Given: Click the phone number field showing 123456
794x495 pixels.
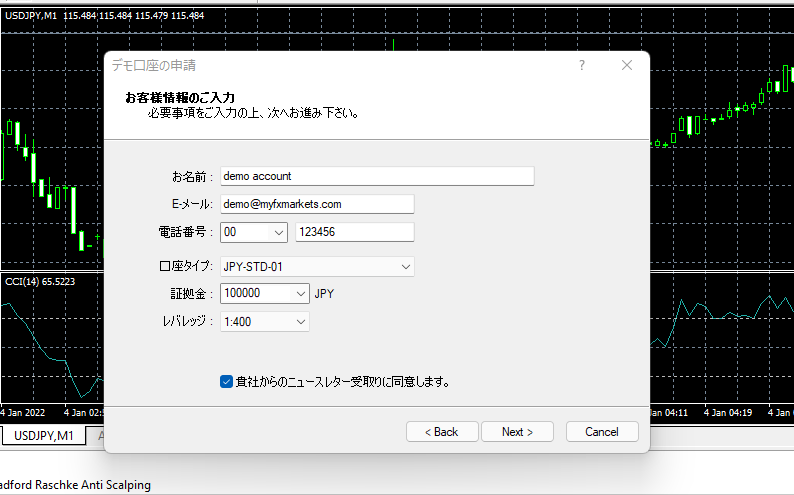Looking at the screenshot, I should (x=354, y=232).
